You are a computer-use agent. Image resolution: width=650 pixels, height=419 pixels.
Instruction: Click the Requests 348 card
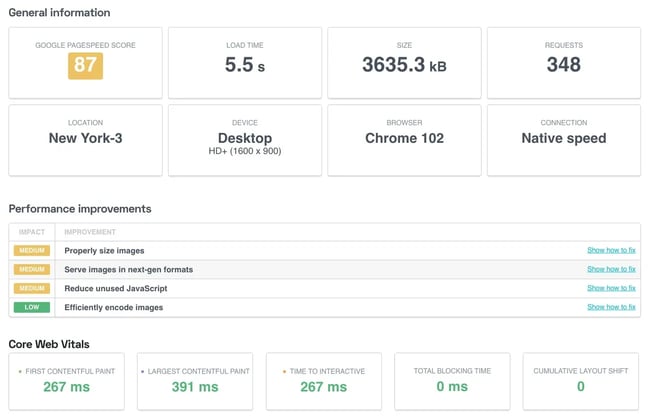pos(563,63)
